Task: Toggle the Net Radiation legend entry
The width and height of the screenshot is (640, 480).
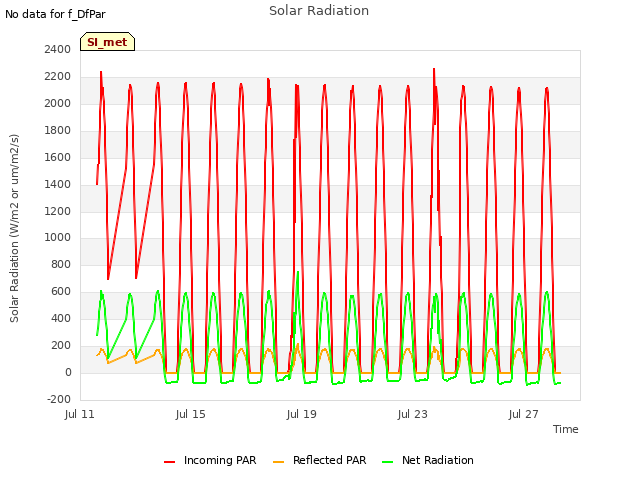Action: click(428, 460)
